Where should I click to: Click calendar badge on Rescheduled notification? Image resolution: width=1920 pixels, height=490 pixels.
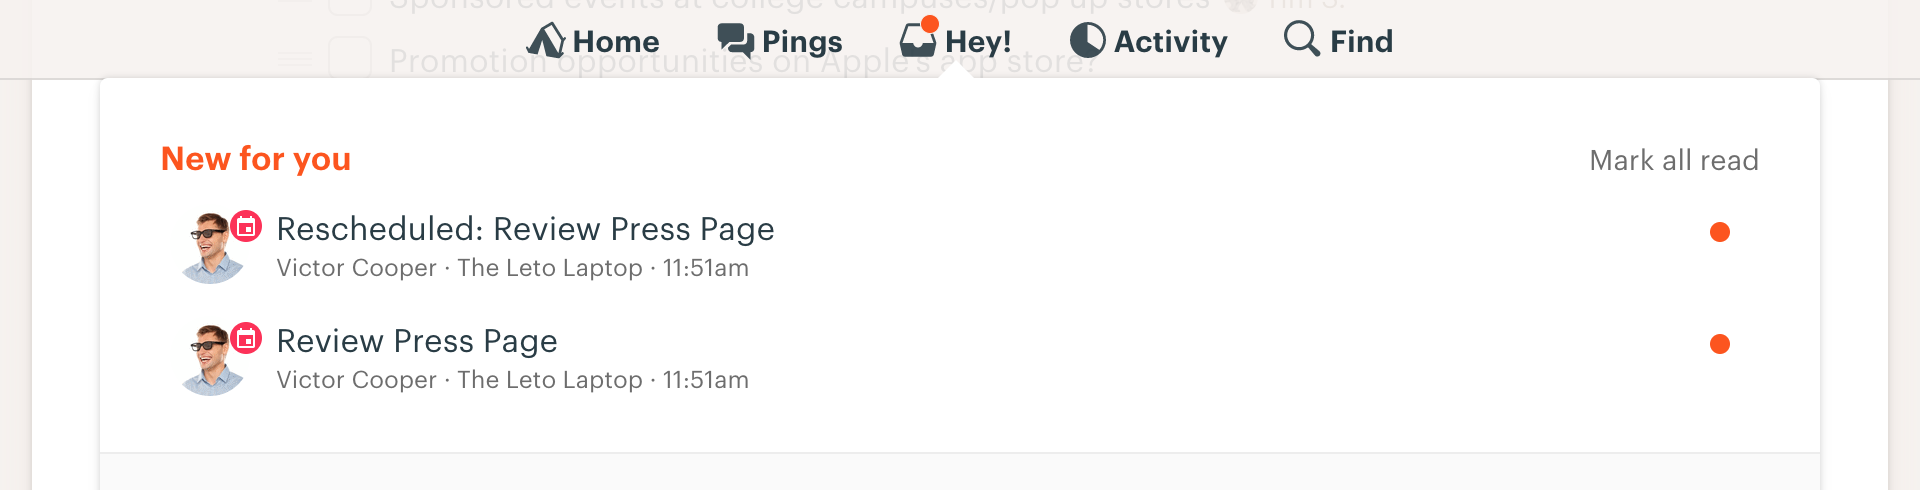click(246, 226)
